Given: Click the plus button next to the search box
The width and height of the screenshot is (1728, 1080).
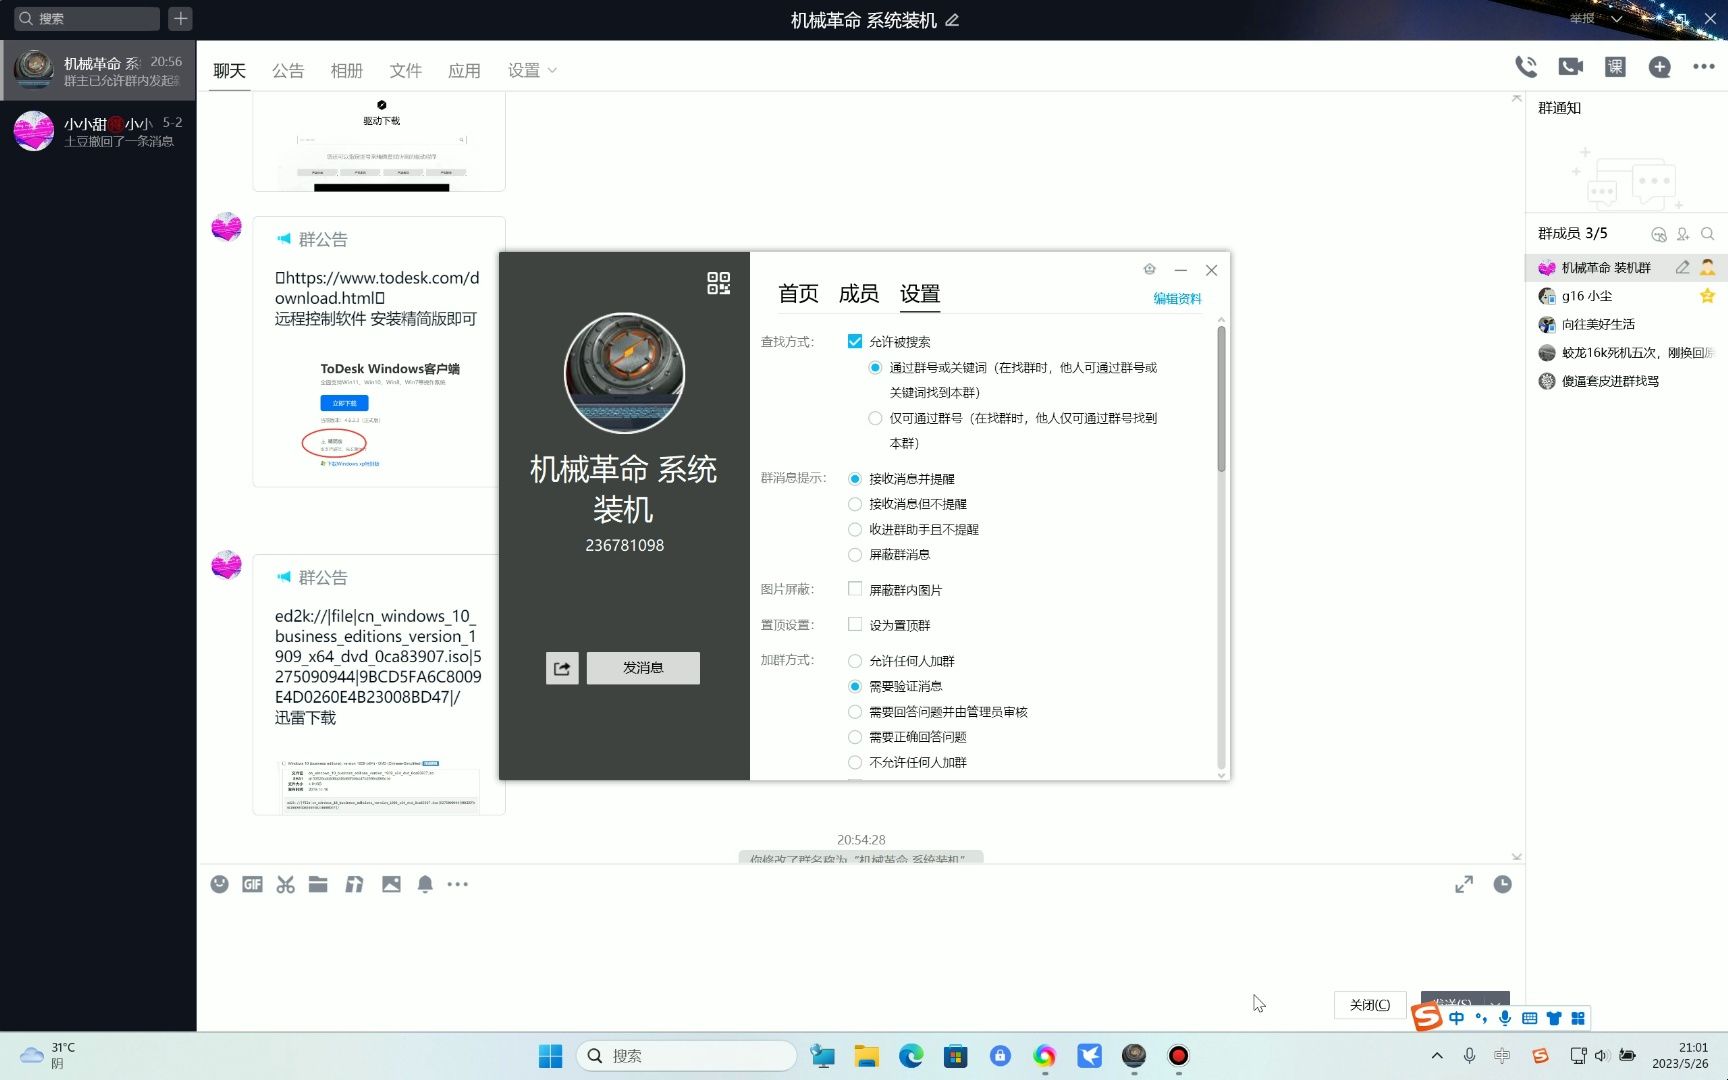Looking at the screenshot, I should 180,18.
